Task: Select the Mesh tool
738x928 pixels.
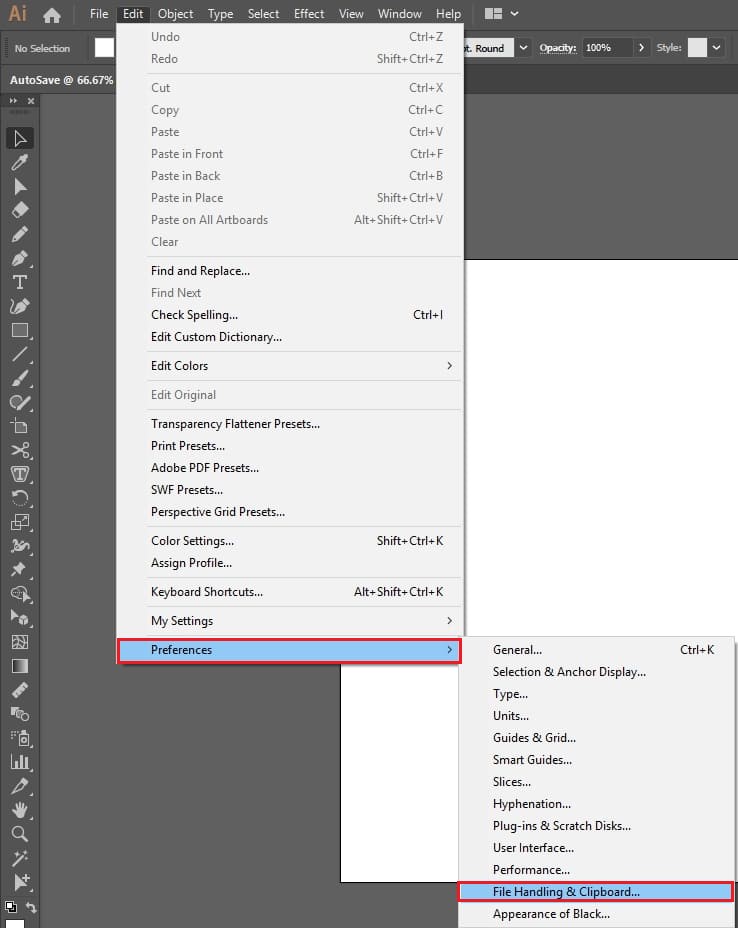Action: 20,642
